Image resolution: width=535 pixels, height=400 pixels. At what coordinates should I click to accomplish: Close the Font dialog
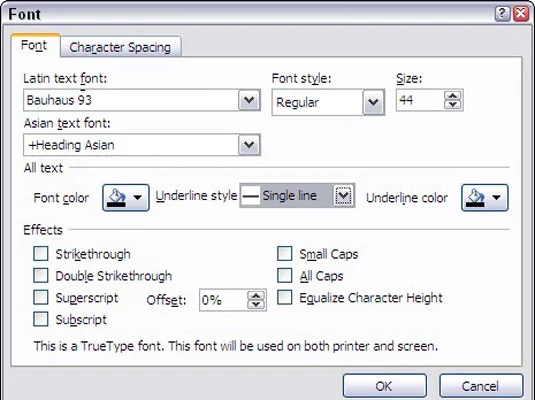tap(521, 14)
